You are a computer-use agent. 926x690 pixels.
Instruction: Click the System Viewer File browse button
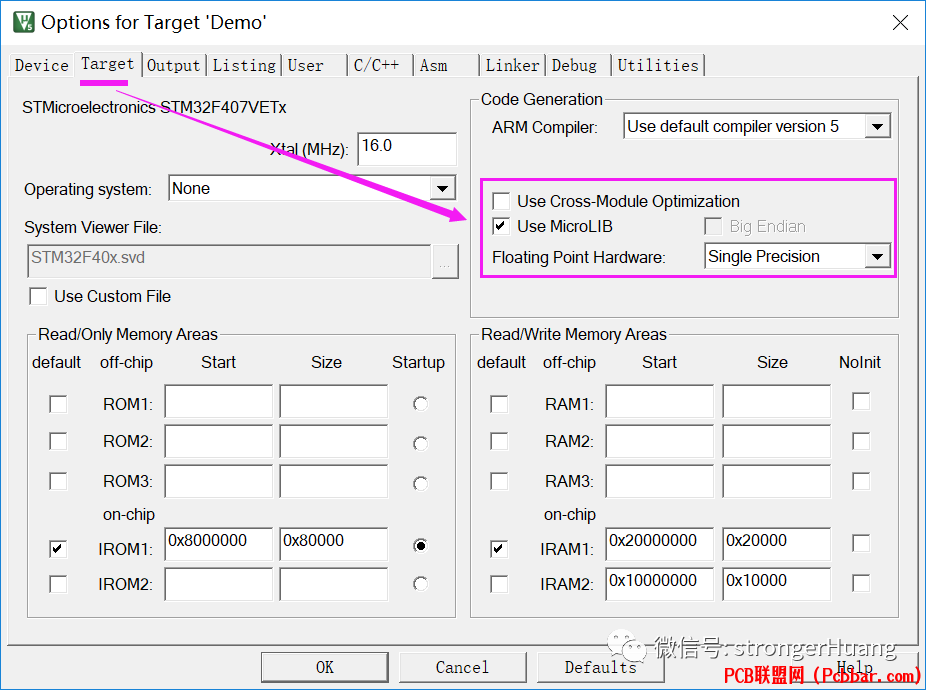coord(445,261)
